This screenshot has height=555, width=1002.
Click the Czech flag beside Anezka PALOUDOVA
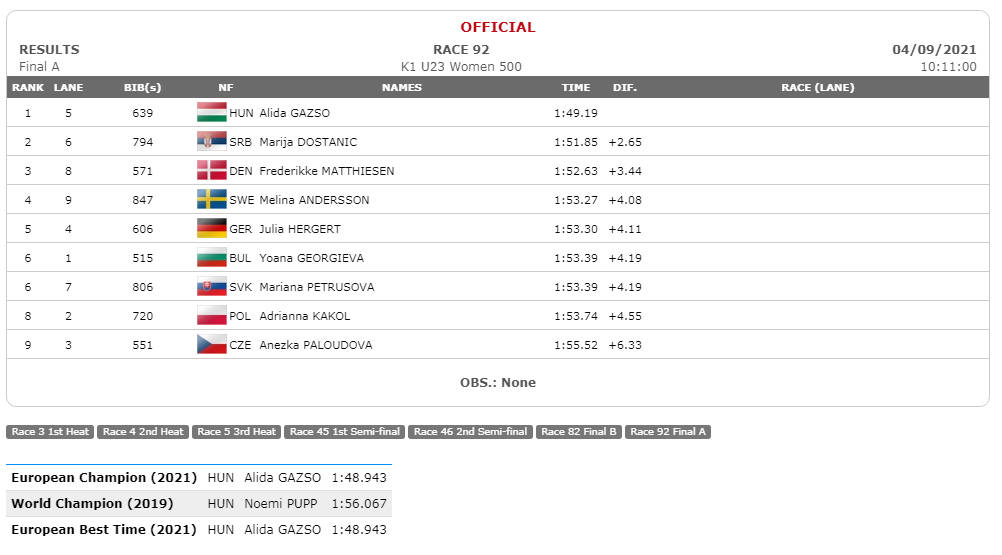212,344
